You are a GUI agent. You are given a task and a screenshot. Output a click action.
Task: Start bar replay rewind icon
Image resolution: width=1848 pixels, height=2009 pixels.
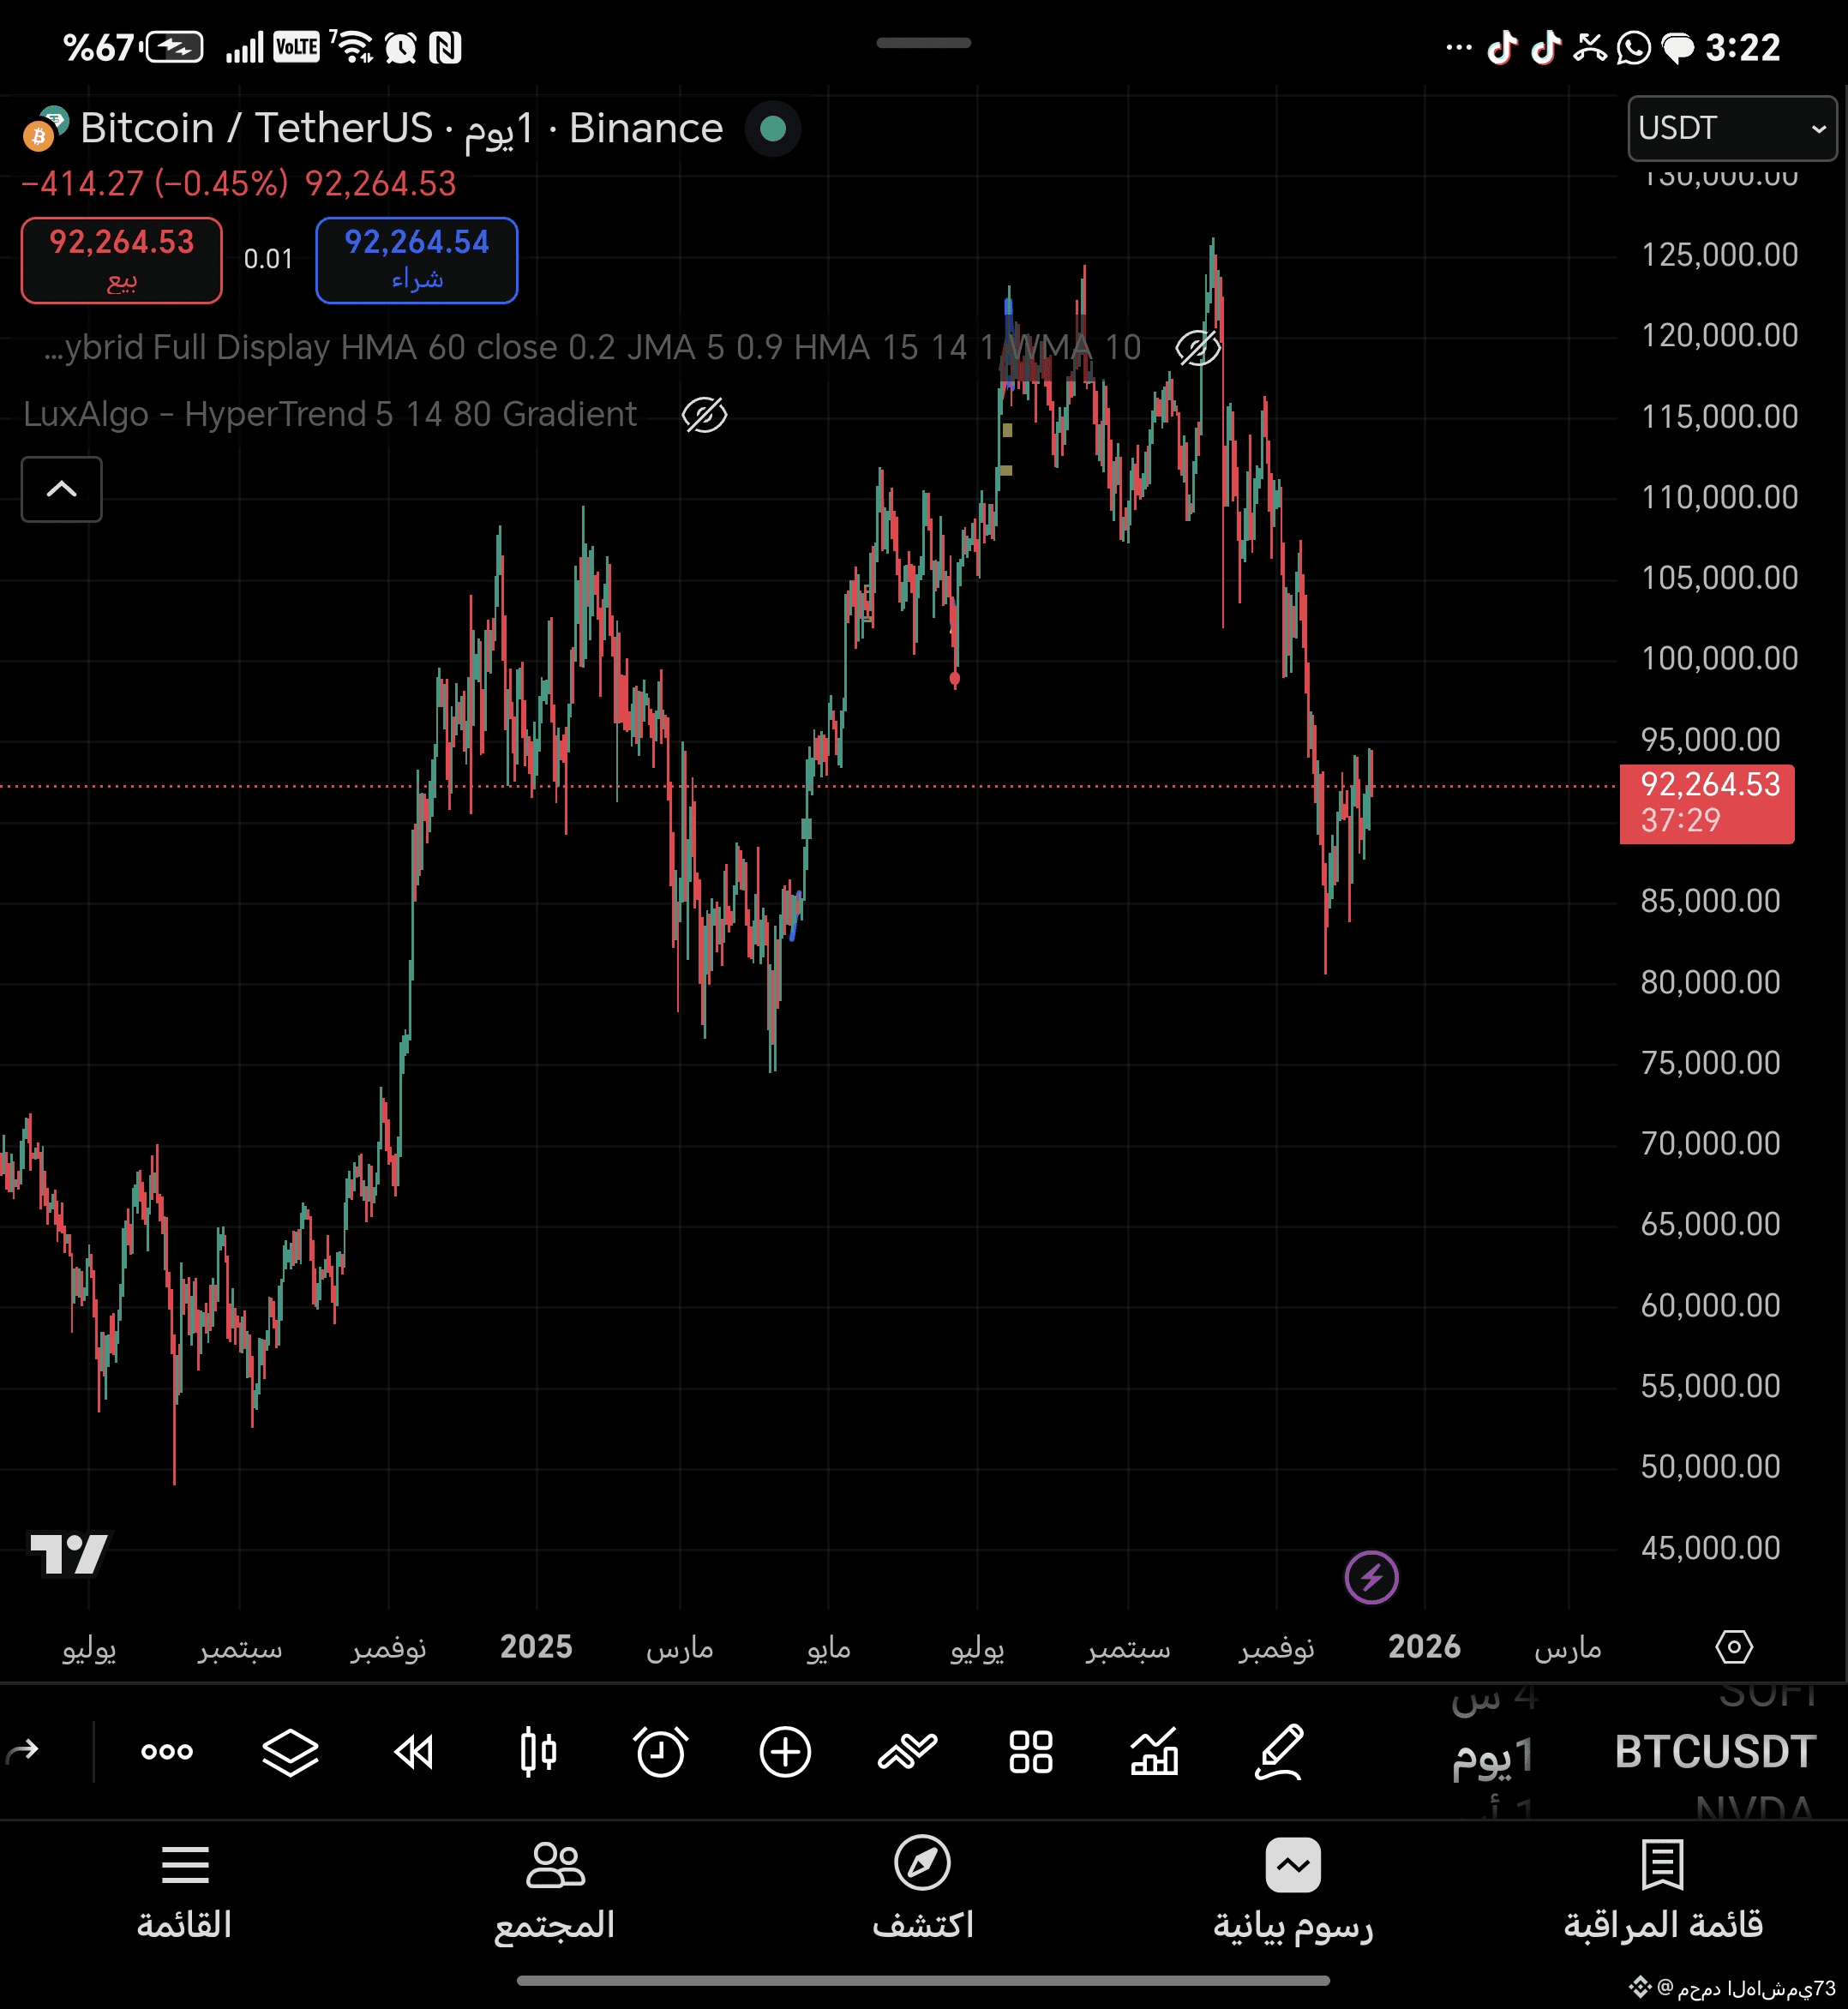click(x=414, y=1751)
